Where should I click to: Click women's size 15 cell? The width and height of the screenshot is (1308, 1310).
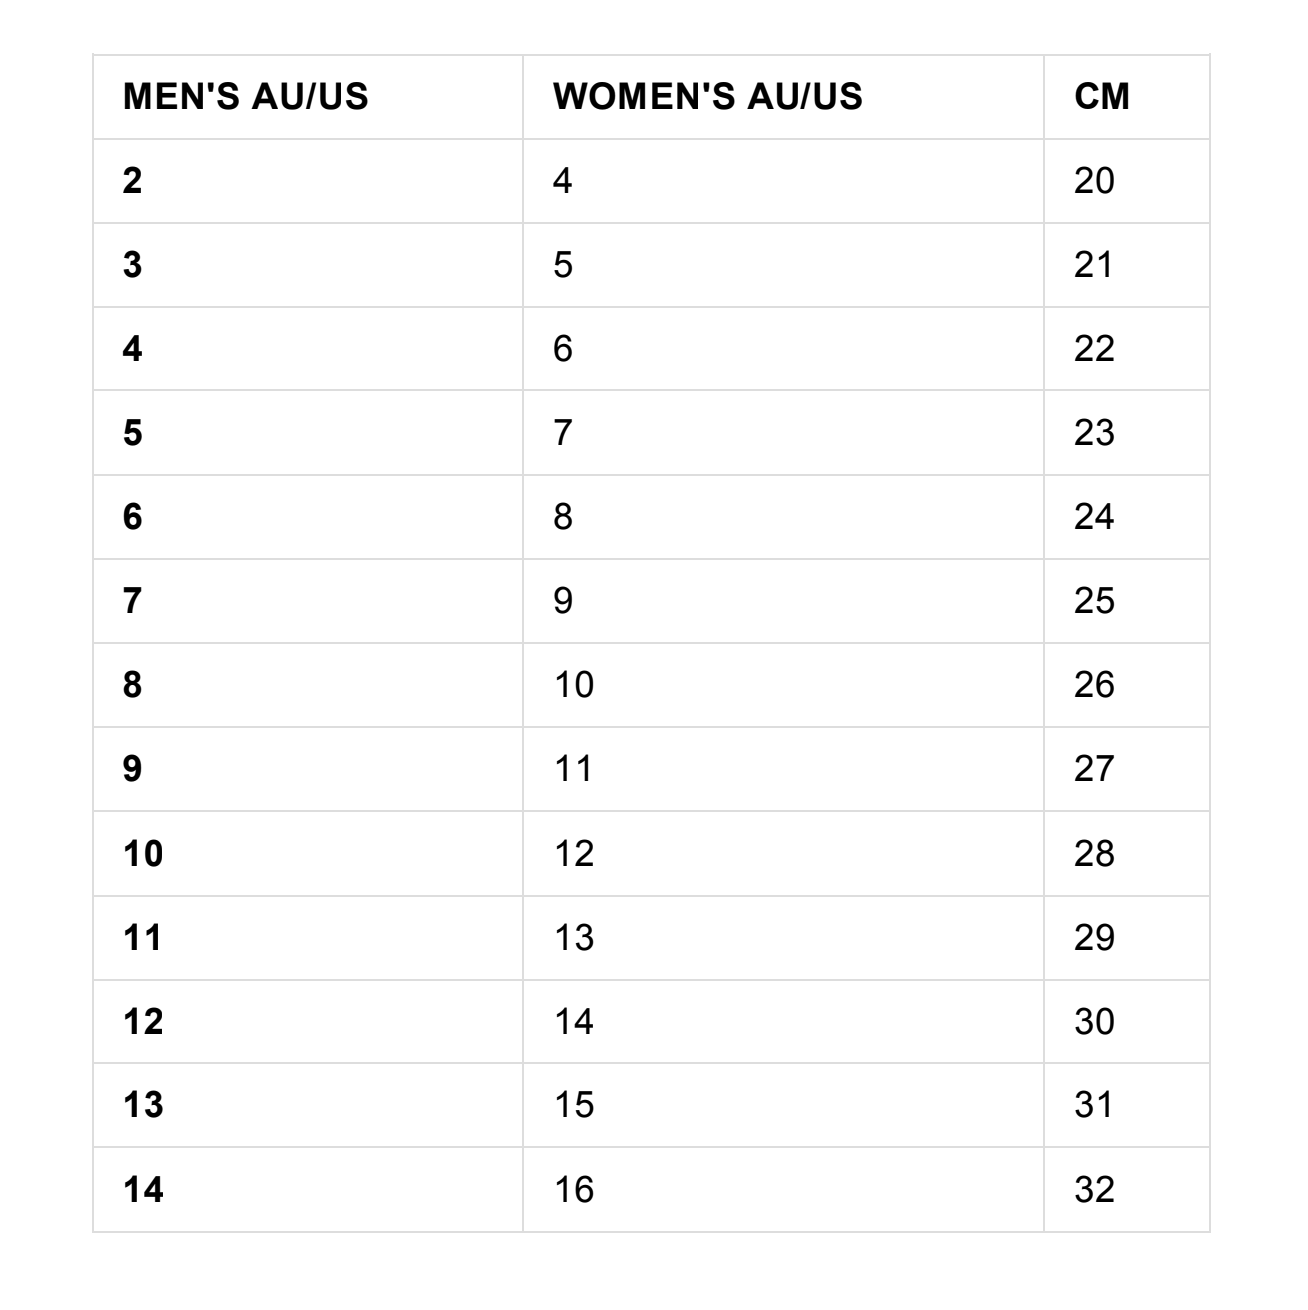pos(574,1105)
